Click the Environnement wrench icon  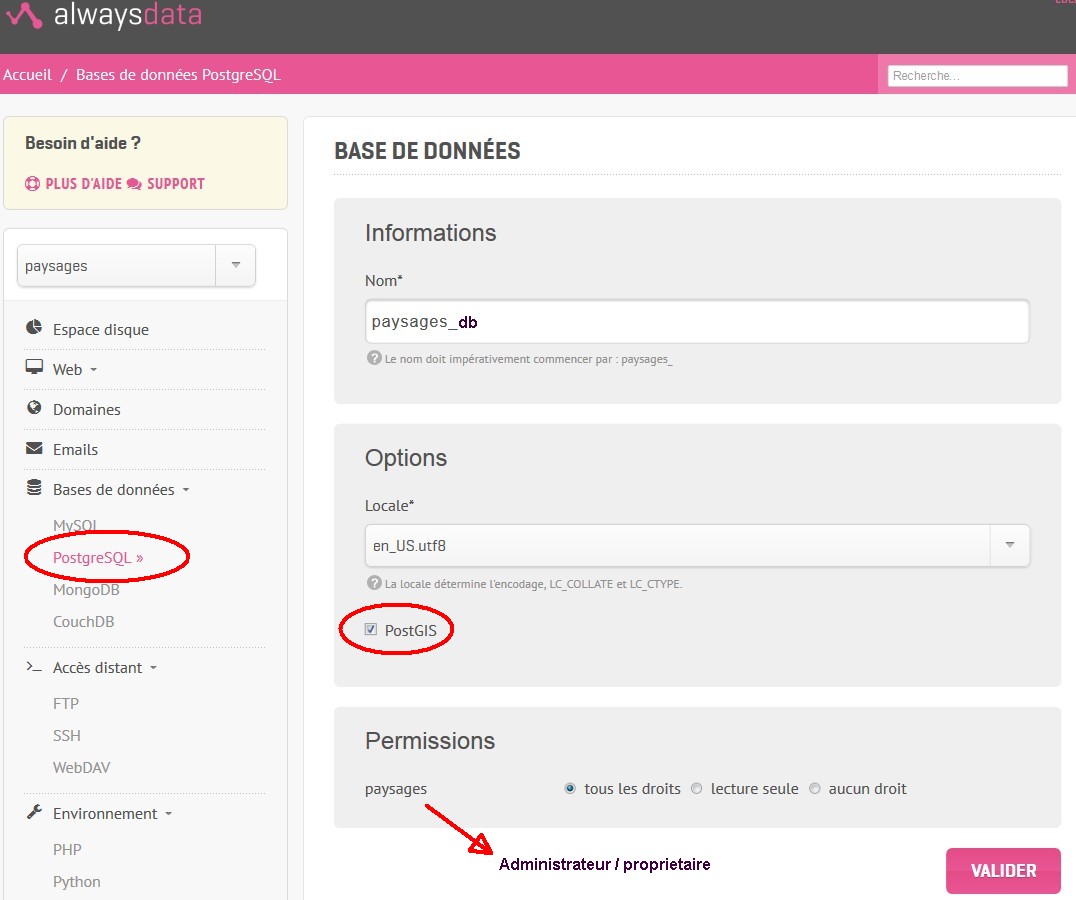tap(34, 812)
